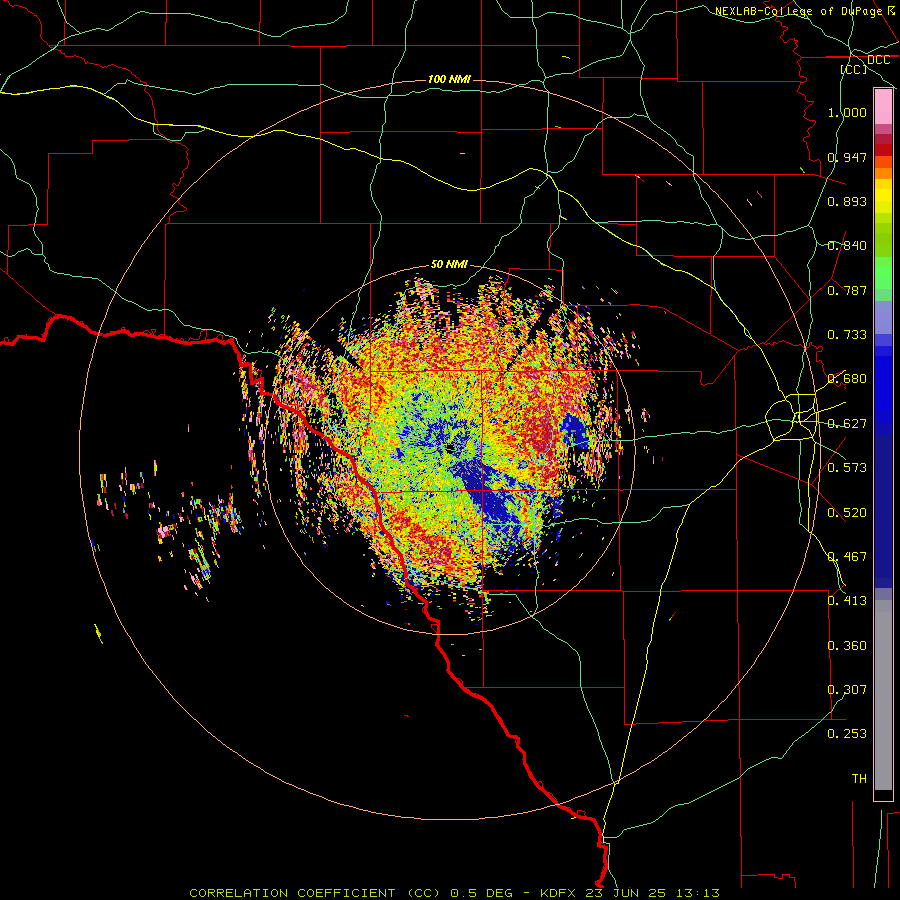900x900 pixels.
Task: Click the 0.680 legend value
Action: tap(847, 379)
